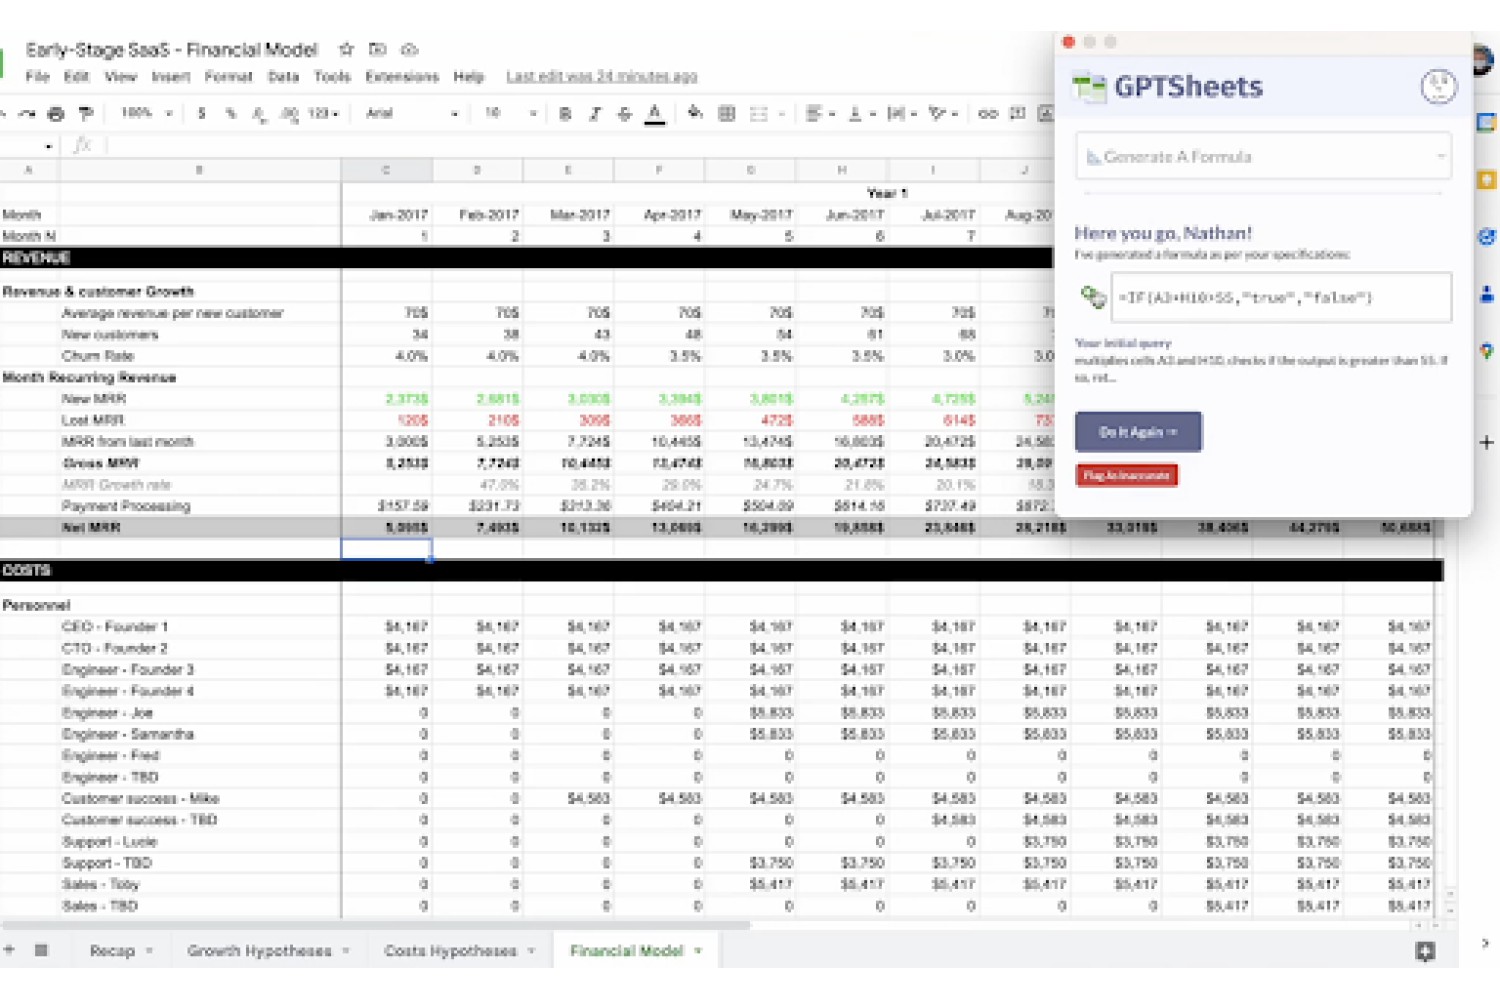
Task: Open the text color picker
Action: 655,114
